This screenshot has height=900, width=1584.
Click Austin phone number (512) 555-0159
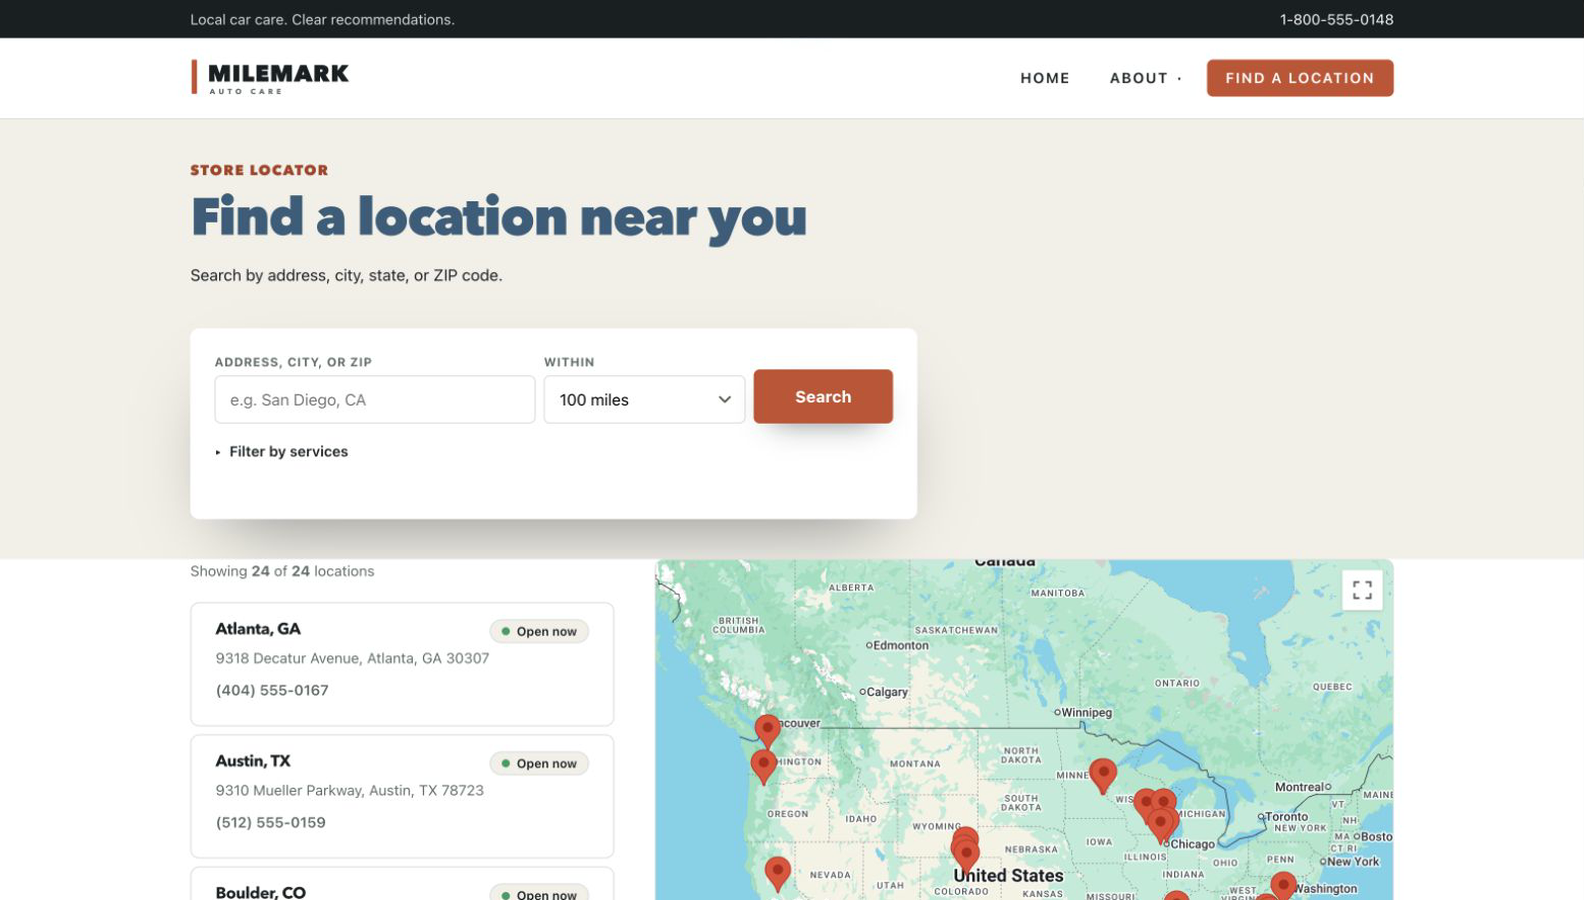pyautogui.click(x=271, y=822)
